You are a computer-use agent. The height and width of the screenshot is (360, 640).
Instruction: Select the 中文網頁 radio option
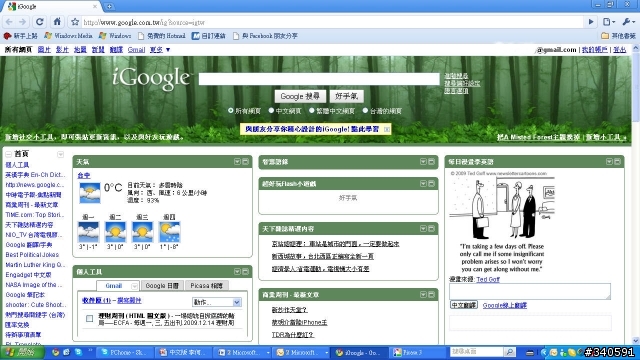[x=271, y=111]
